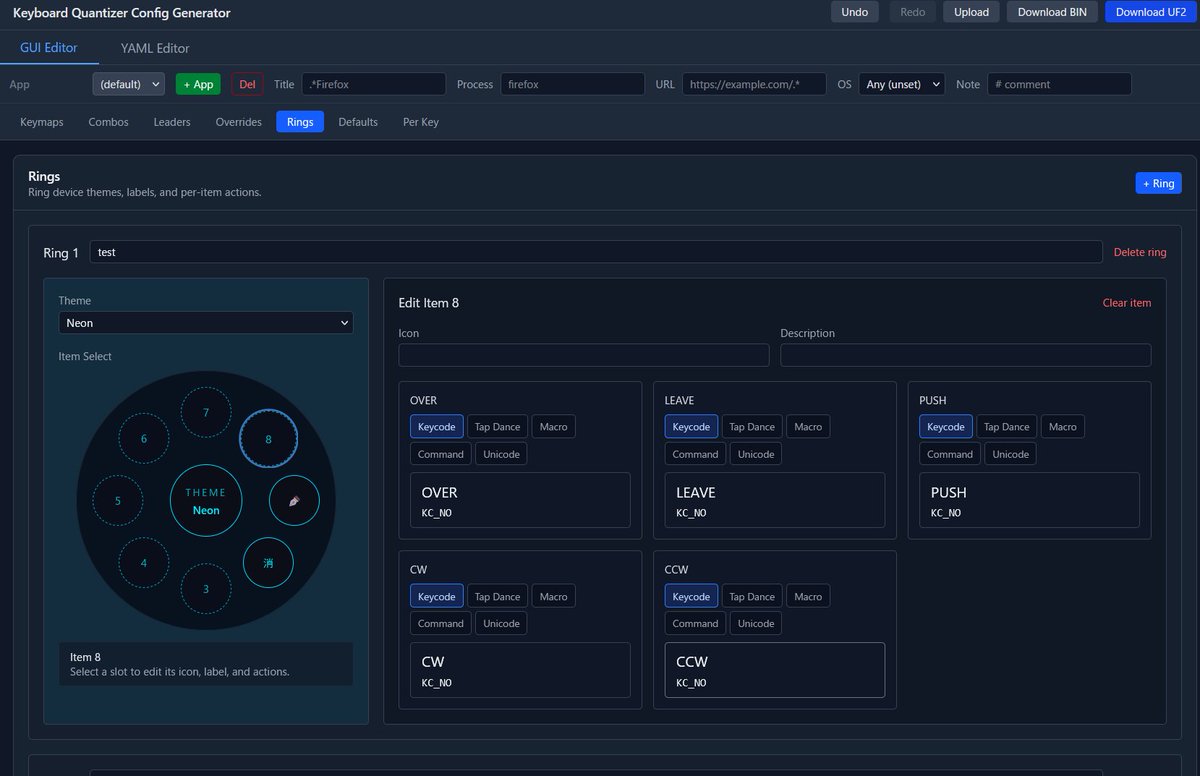Image resolution: width=1200 pixels, height=776 pixels.
Task: Focus the Icon input field
Action: (x=584, y=355)
